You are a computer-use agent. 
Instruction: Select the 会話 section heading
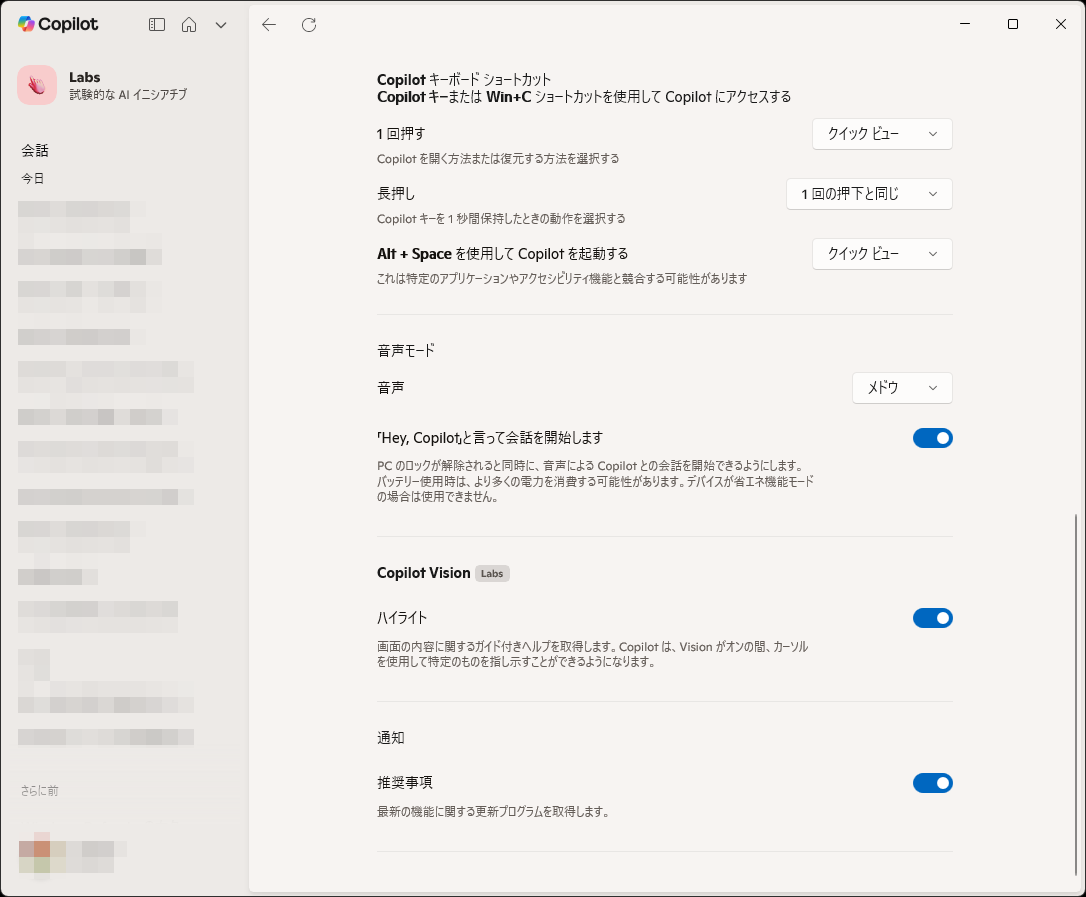point(35,150)
